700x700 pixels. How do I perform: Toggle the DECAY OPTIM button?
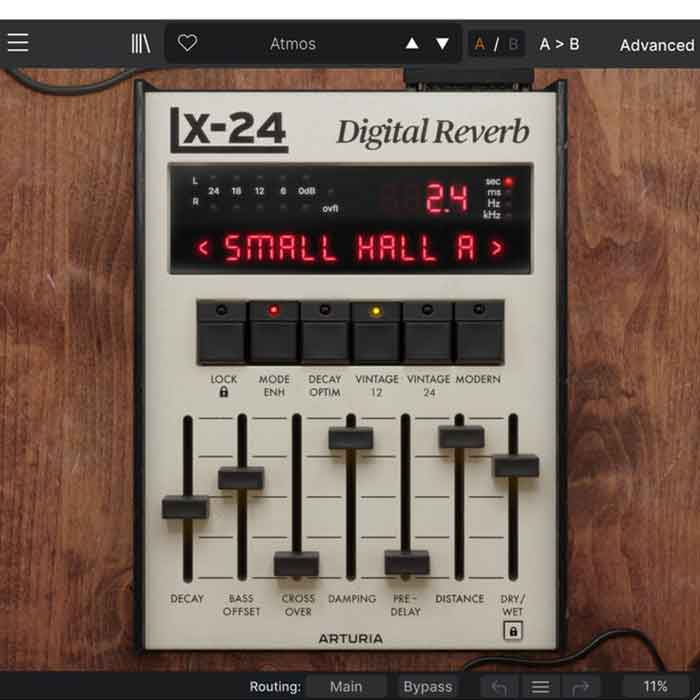(x=325, y=333)
